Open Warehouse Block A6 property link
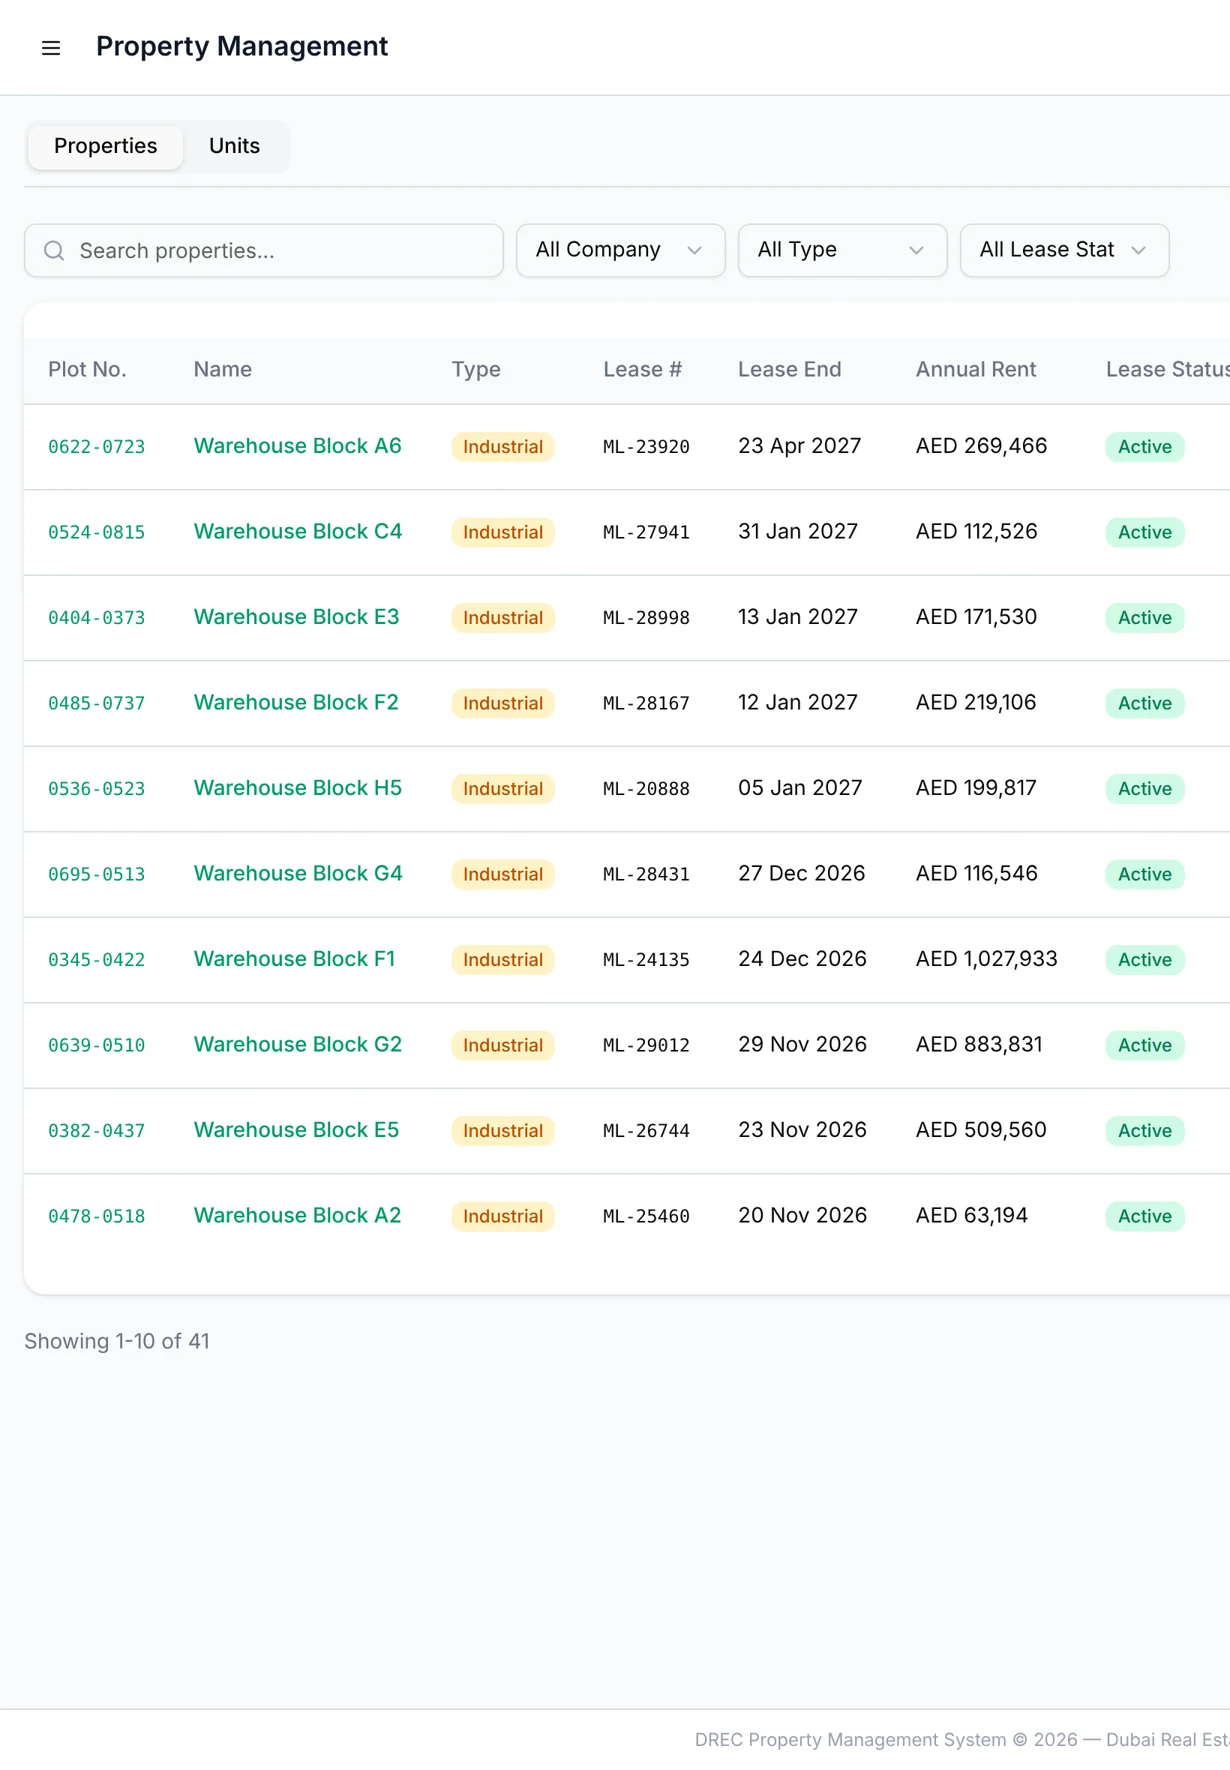 [x=298, y=446]
